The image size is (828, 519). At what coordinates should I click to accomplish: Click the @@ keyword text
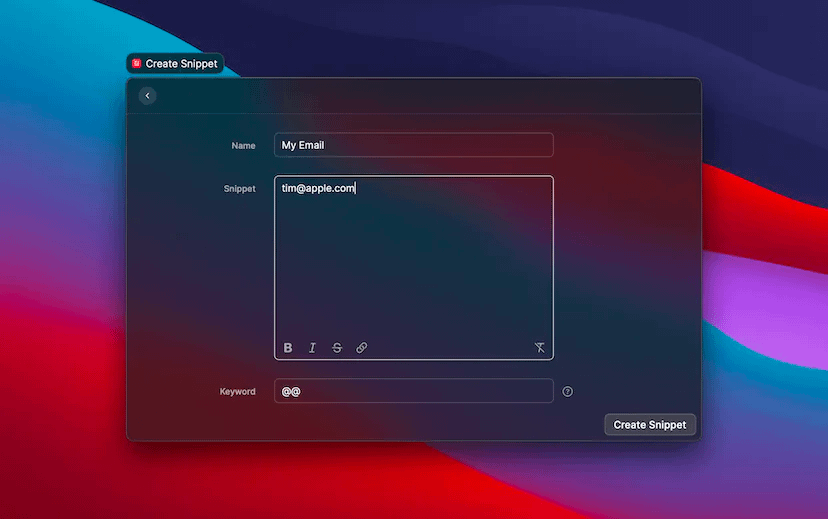[291, 392]
